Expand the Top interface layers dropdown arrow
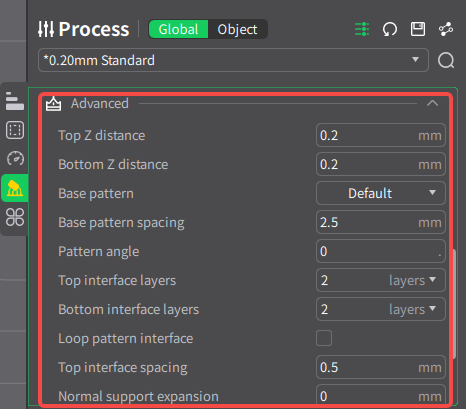The image size is (466, 409). 433,280
